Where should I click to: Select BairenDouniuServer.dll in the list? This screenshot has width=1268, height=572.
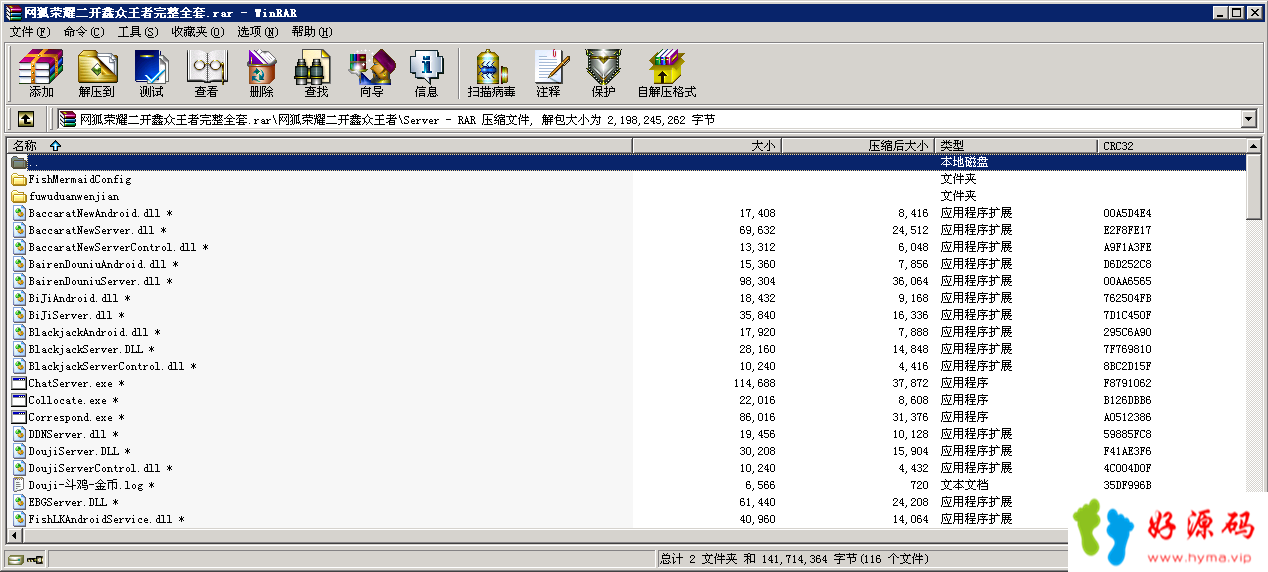click(628, 281)
